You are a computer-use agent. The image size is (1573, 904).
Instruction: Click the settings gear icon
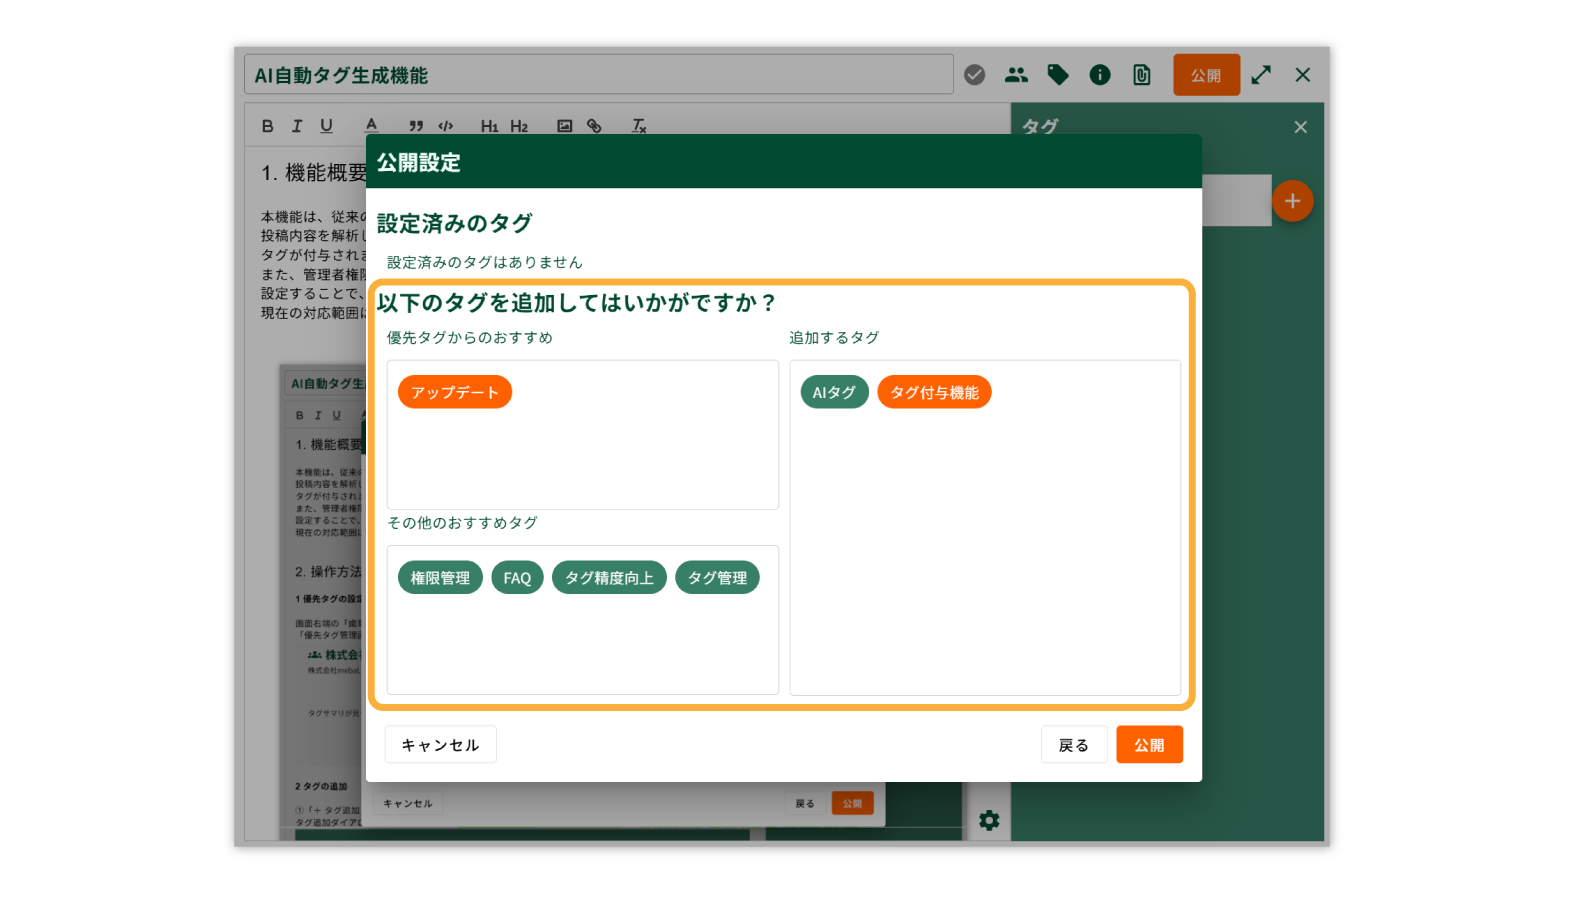[989, 821]
